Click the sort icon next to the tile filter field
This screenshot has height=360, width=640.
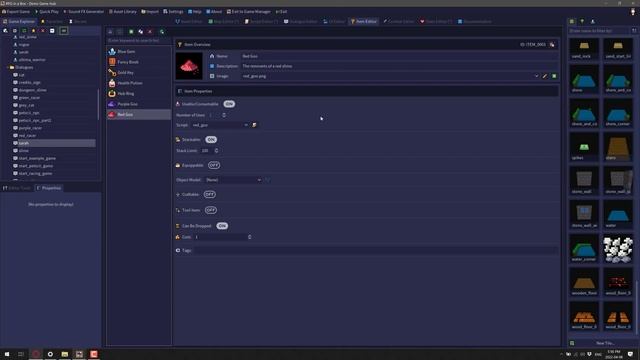point(634,31)
